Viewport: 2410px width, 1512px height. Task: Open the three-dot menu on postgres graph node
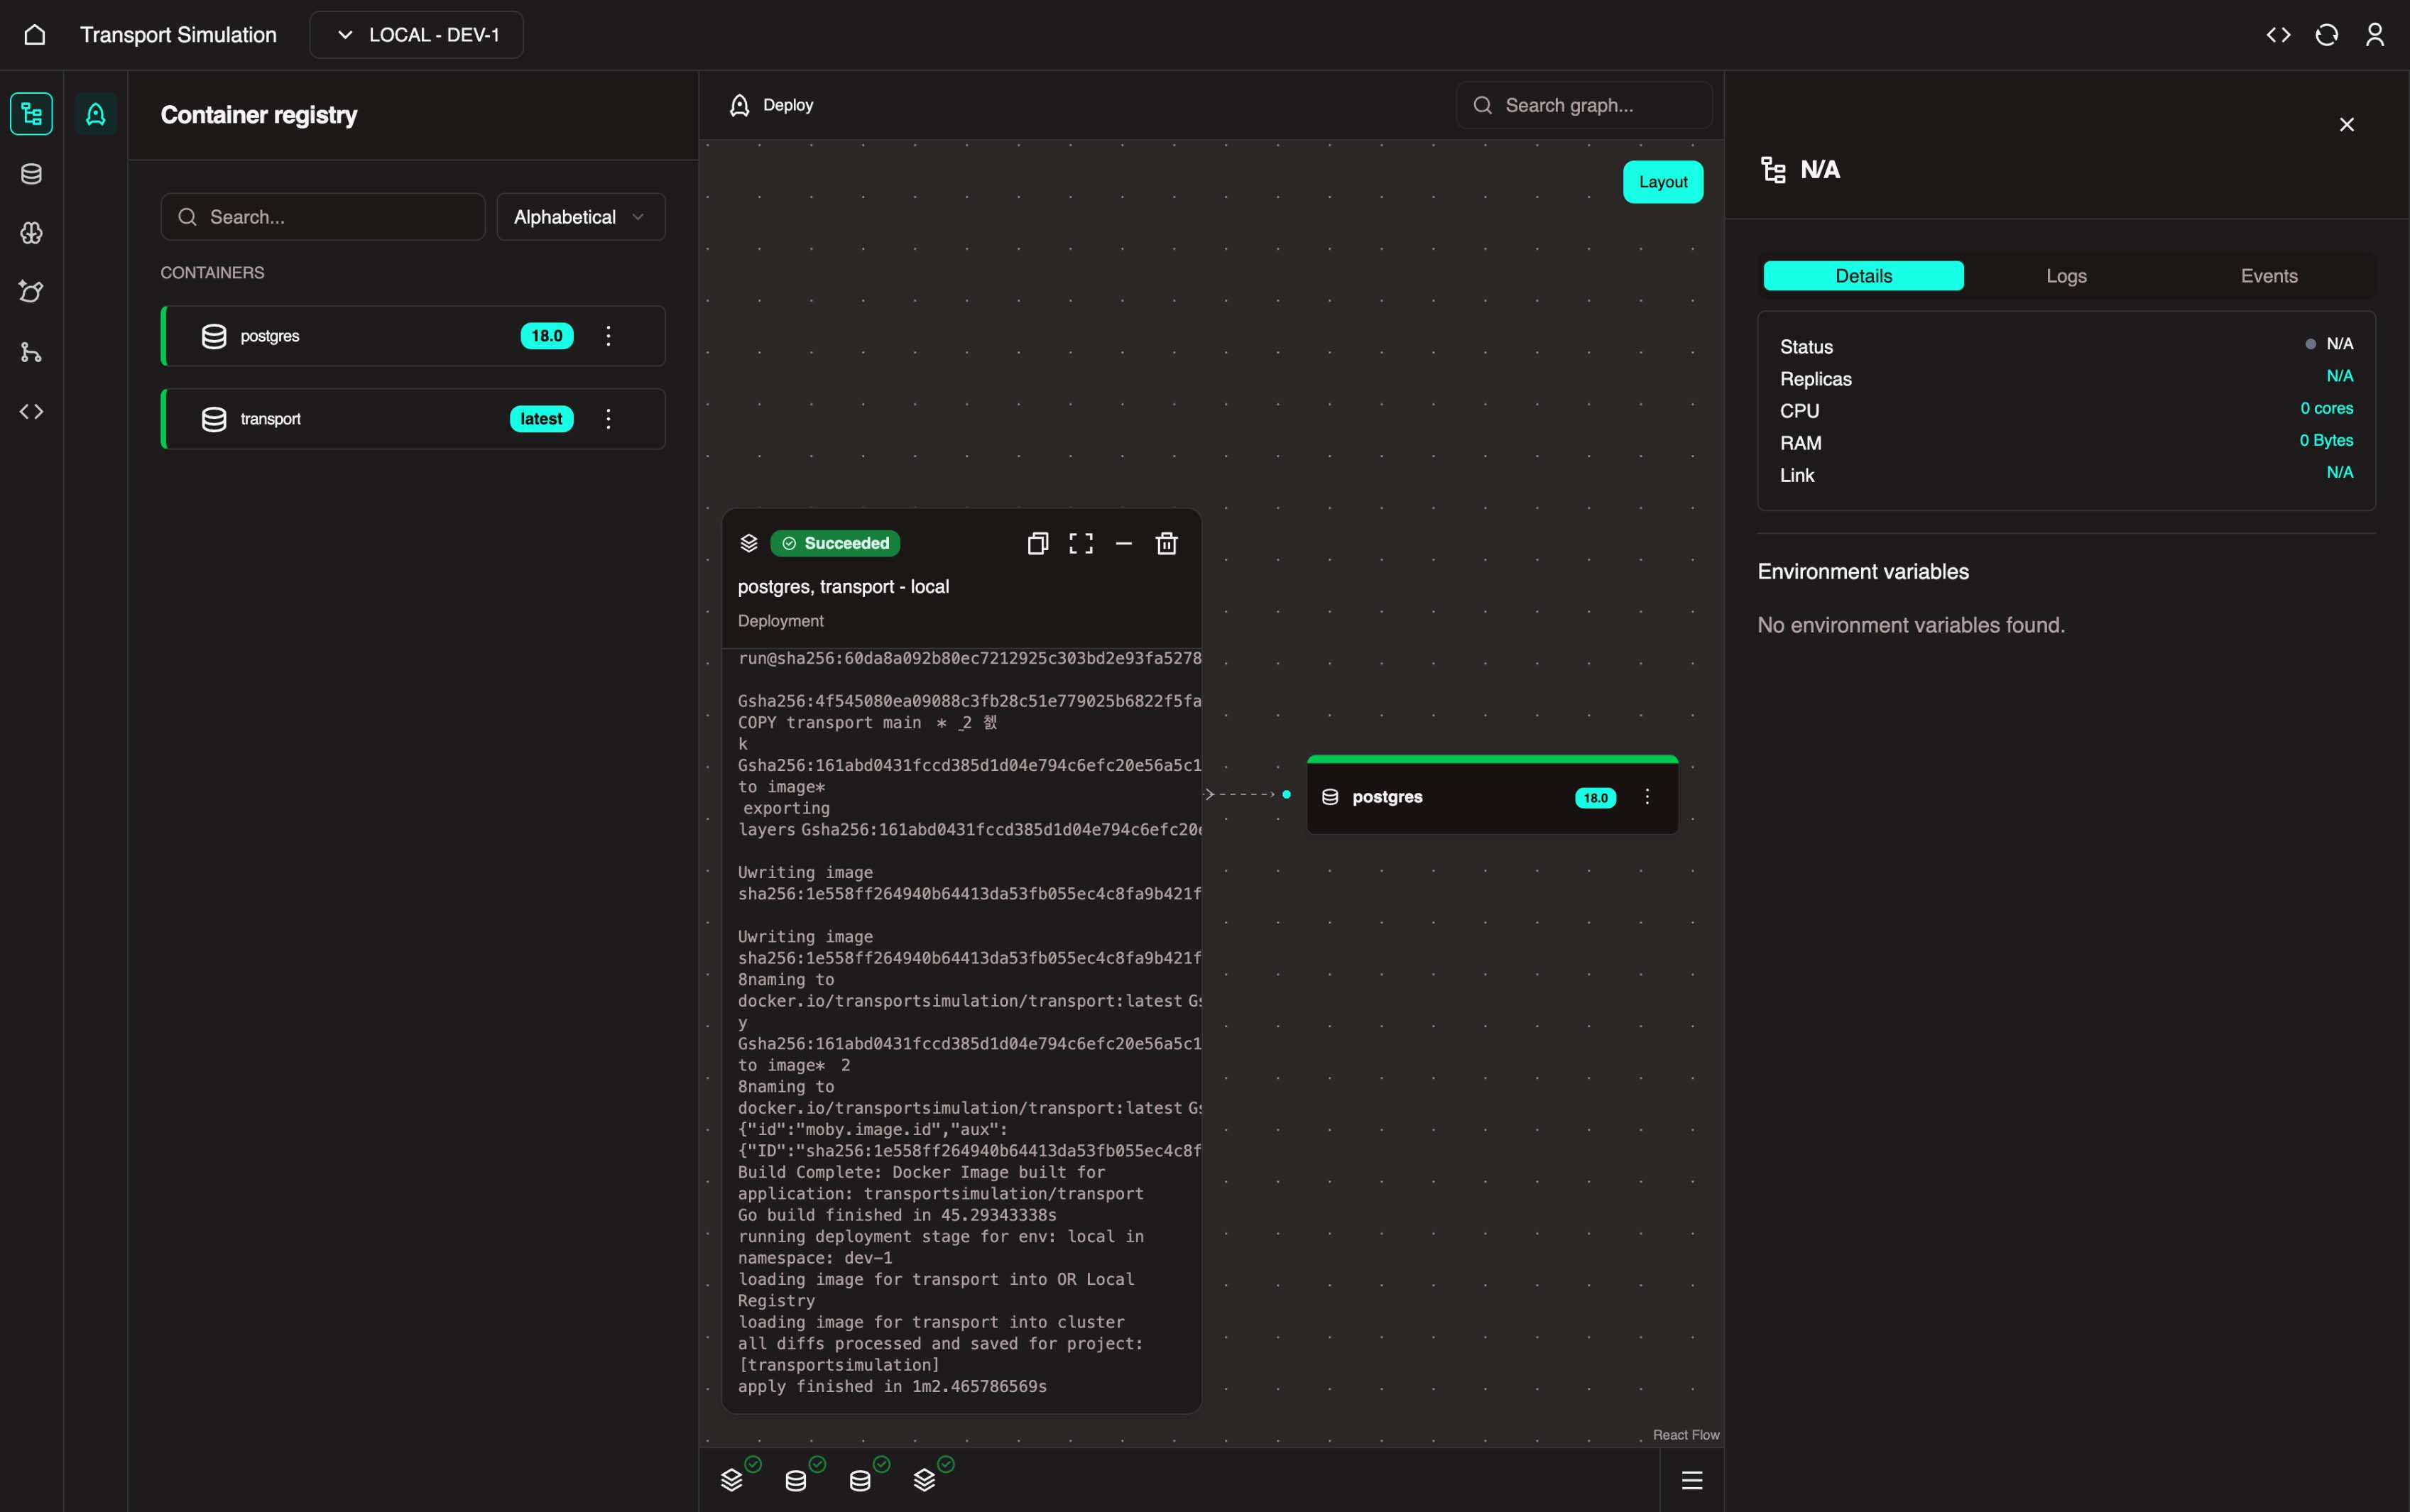point(1647,797)
